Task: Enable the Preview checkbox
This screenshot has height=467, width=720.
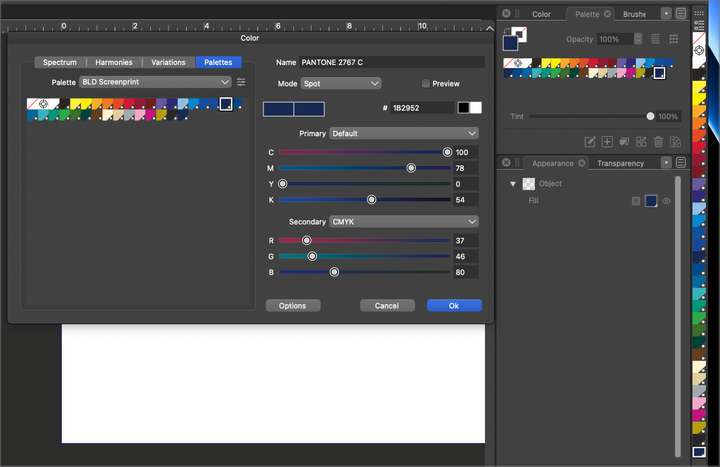Action: click(426, 84)
